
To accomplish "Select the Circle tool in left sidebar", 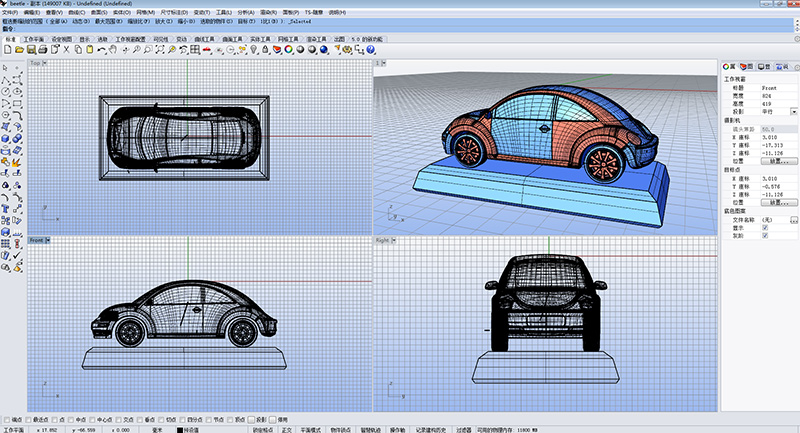I will [x=5, y=92].
